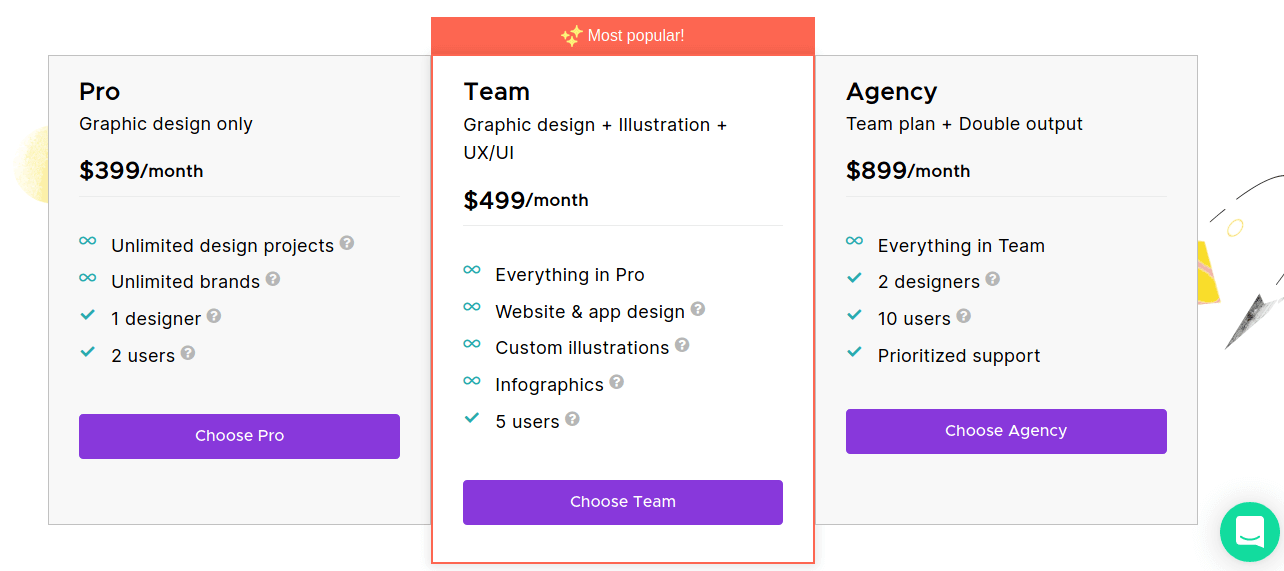The width and height of the screenshot is (1284, 571).
Task: Click help icon beside 2 designers
Action: point(993,279)
